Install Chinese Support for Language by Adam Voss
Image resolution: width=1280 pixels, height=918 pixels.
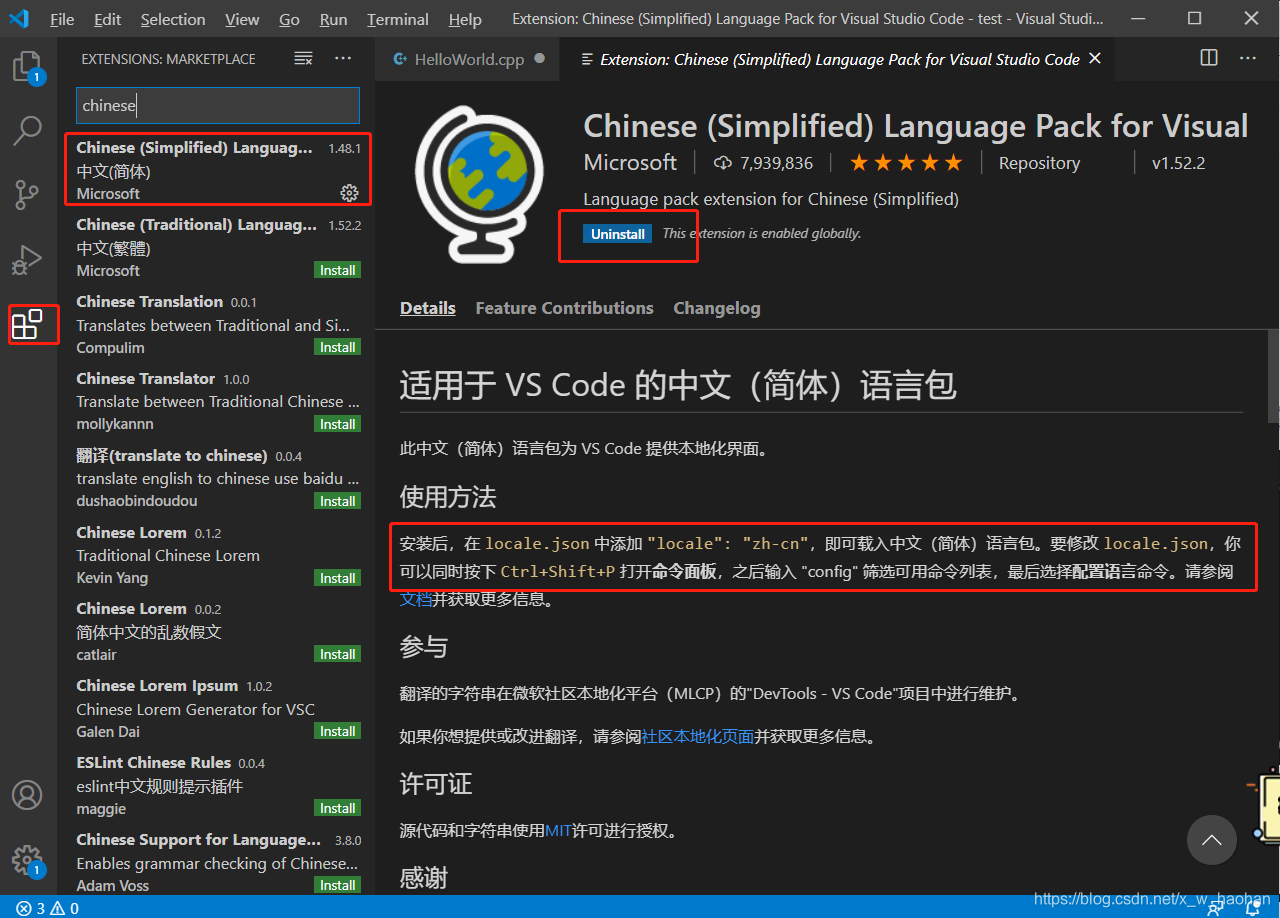click(x=338, y=885)
